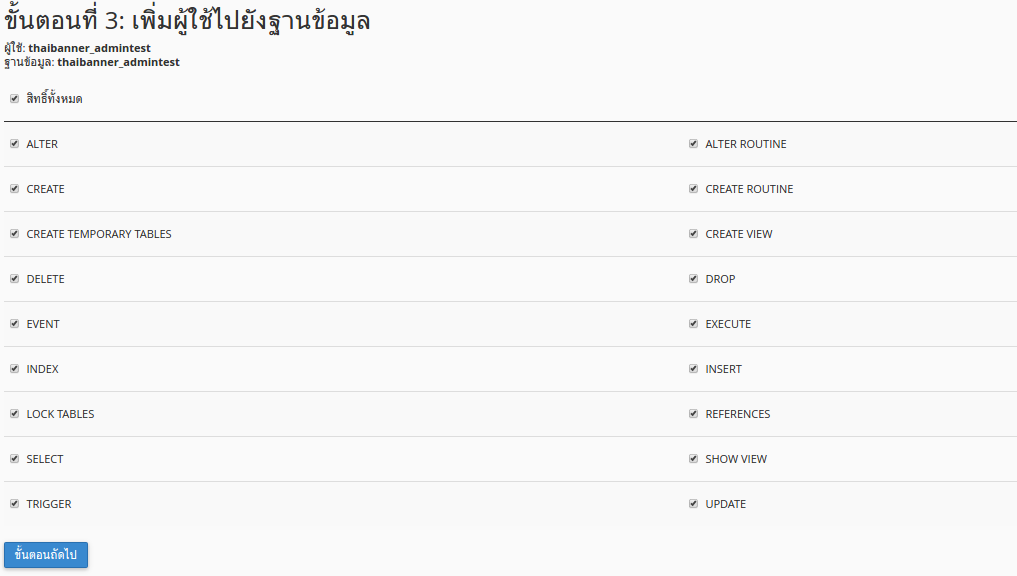Toggle the UPDATE privilege checkbox
1017x576 pixels.
click(x=693, y=504)
